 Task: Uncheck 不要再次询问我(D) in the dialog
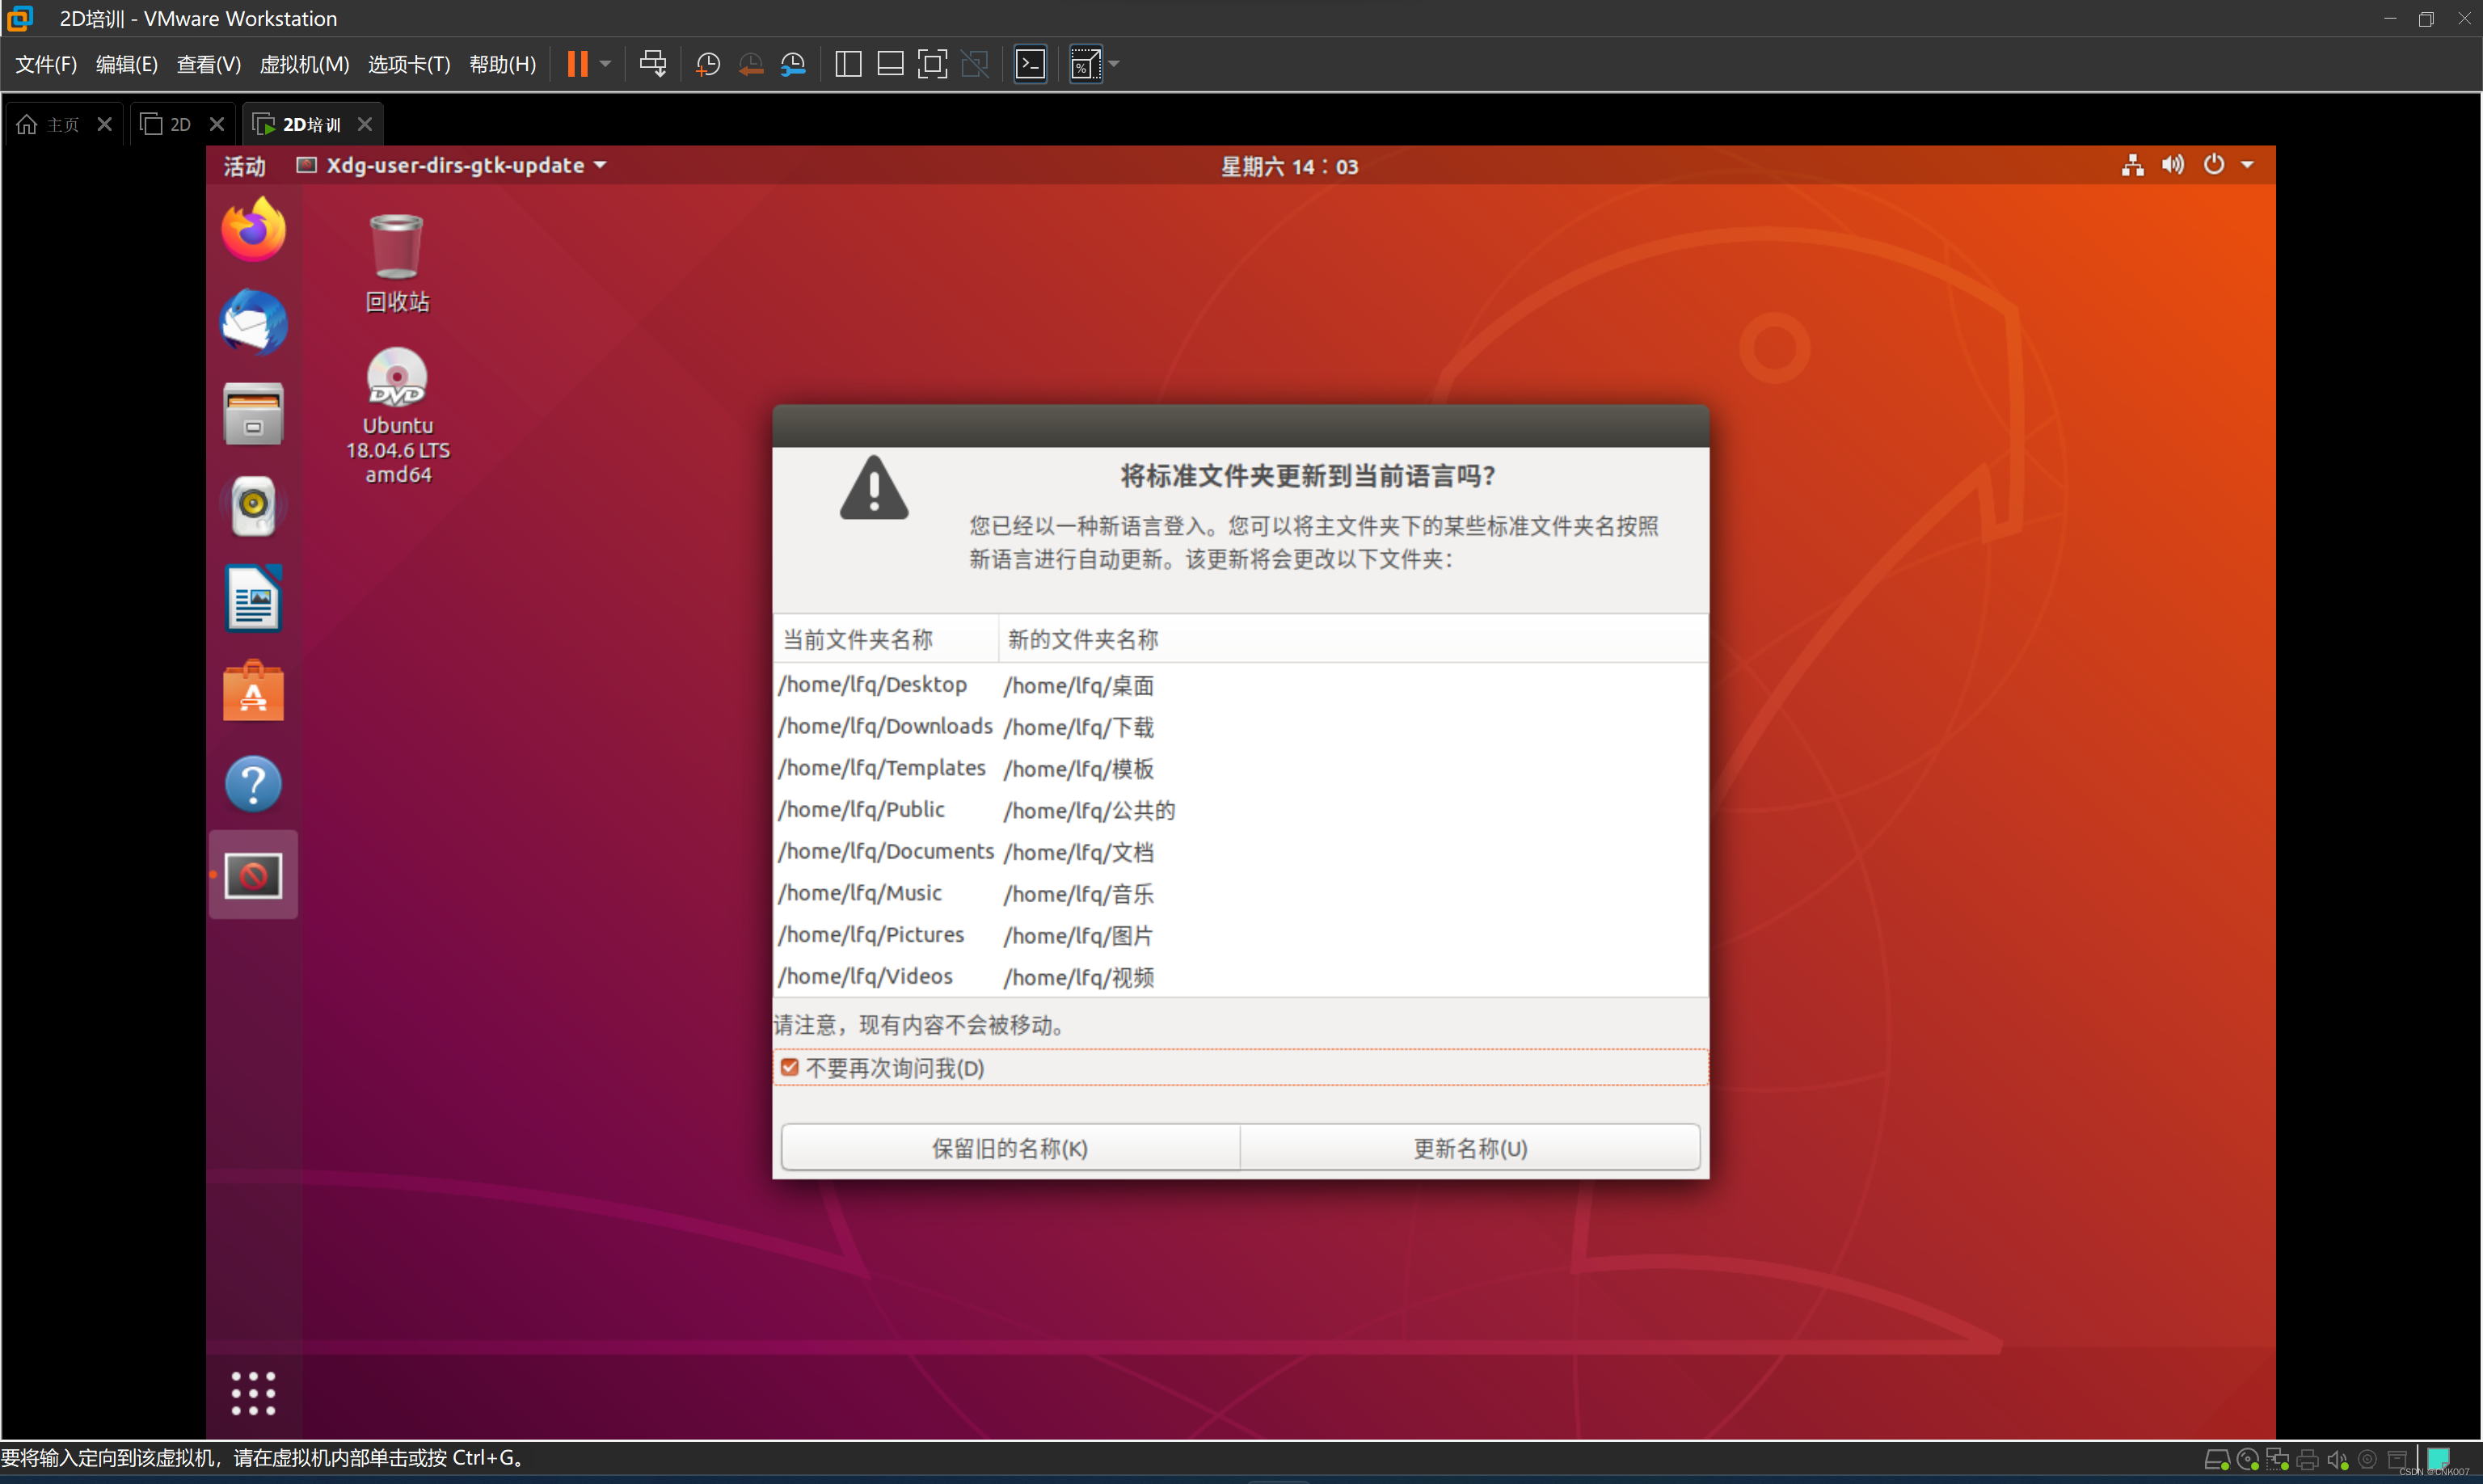click(x=790, y=1067)
